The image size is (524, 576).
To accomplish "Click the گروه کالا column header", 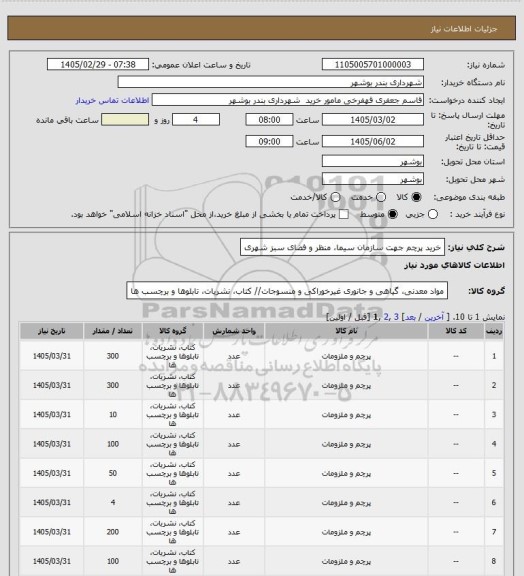I will (x=172, y=331).
